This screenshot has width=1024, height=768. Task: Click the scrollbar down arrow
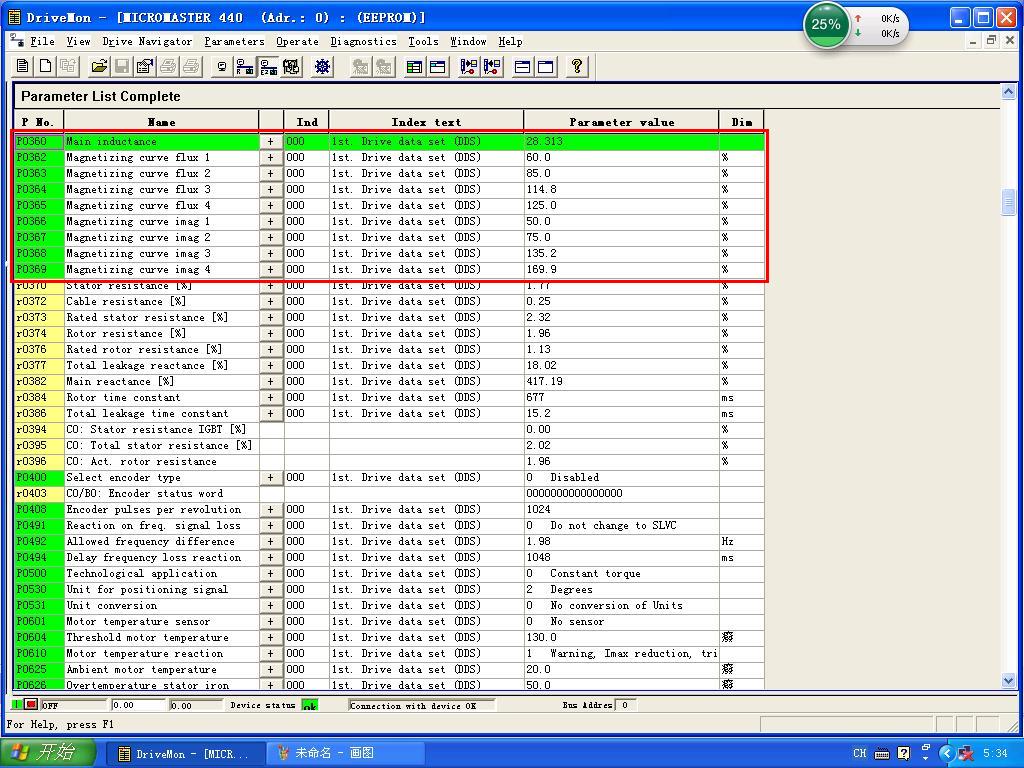click(x=1008, y=680)
